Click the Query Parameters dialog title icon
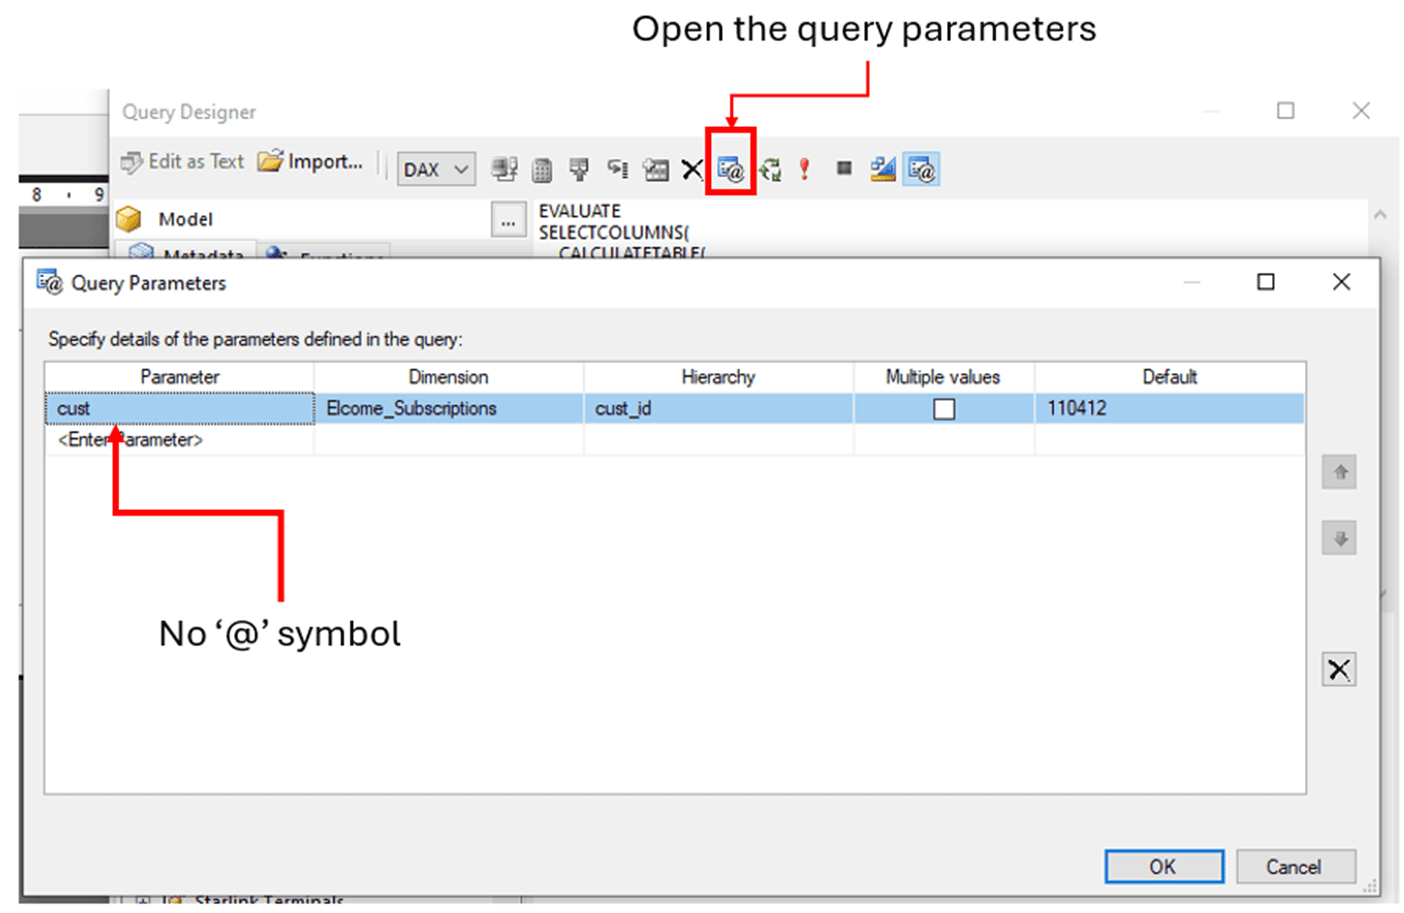 pos(50,283)
